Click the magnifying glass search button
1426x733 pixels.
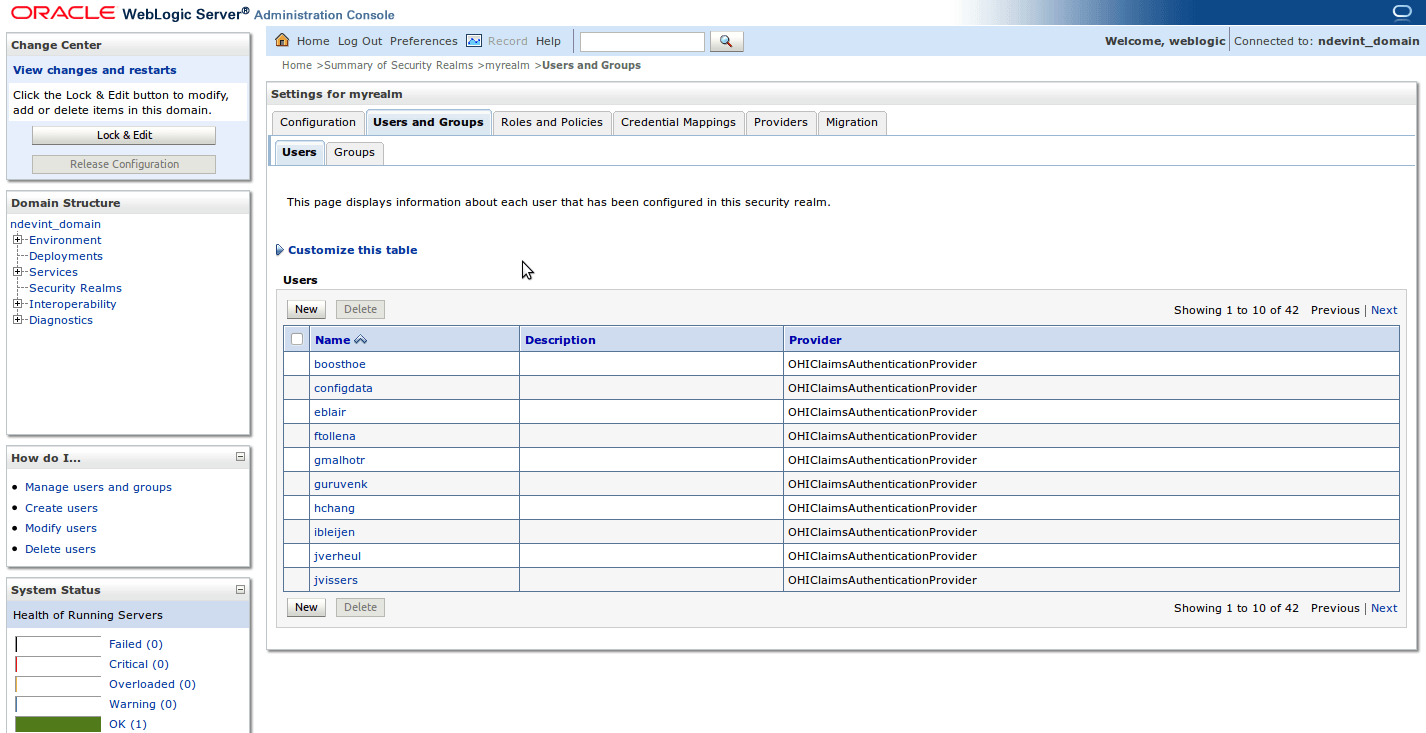pyautogui.click(x=727, y=41)
